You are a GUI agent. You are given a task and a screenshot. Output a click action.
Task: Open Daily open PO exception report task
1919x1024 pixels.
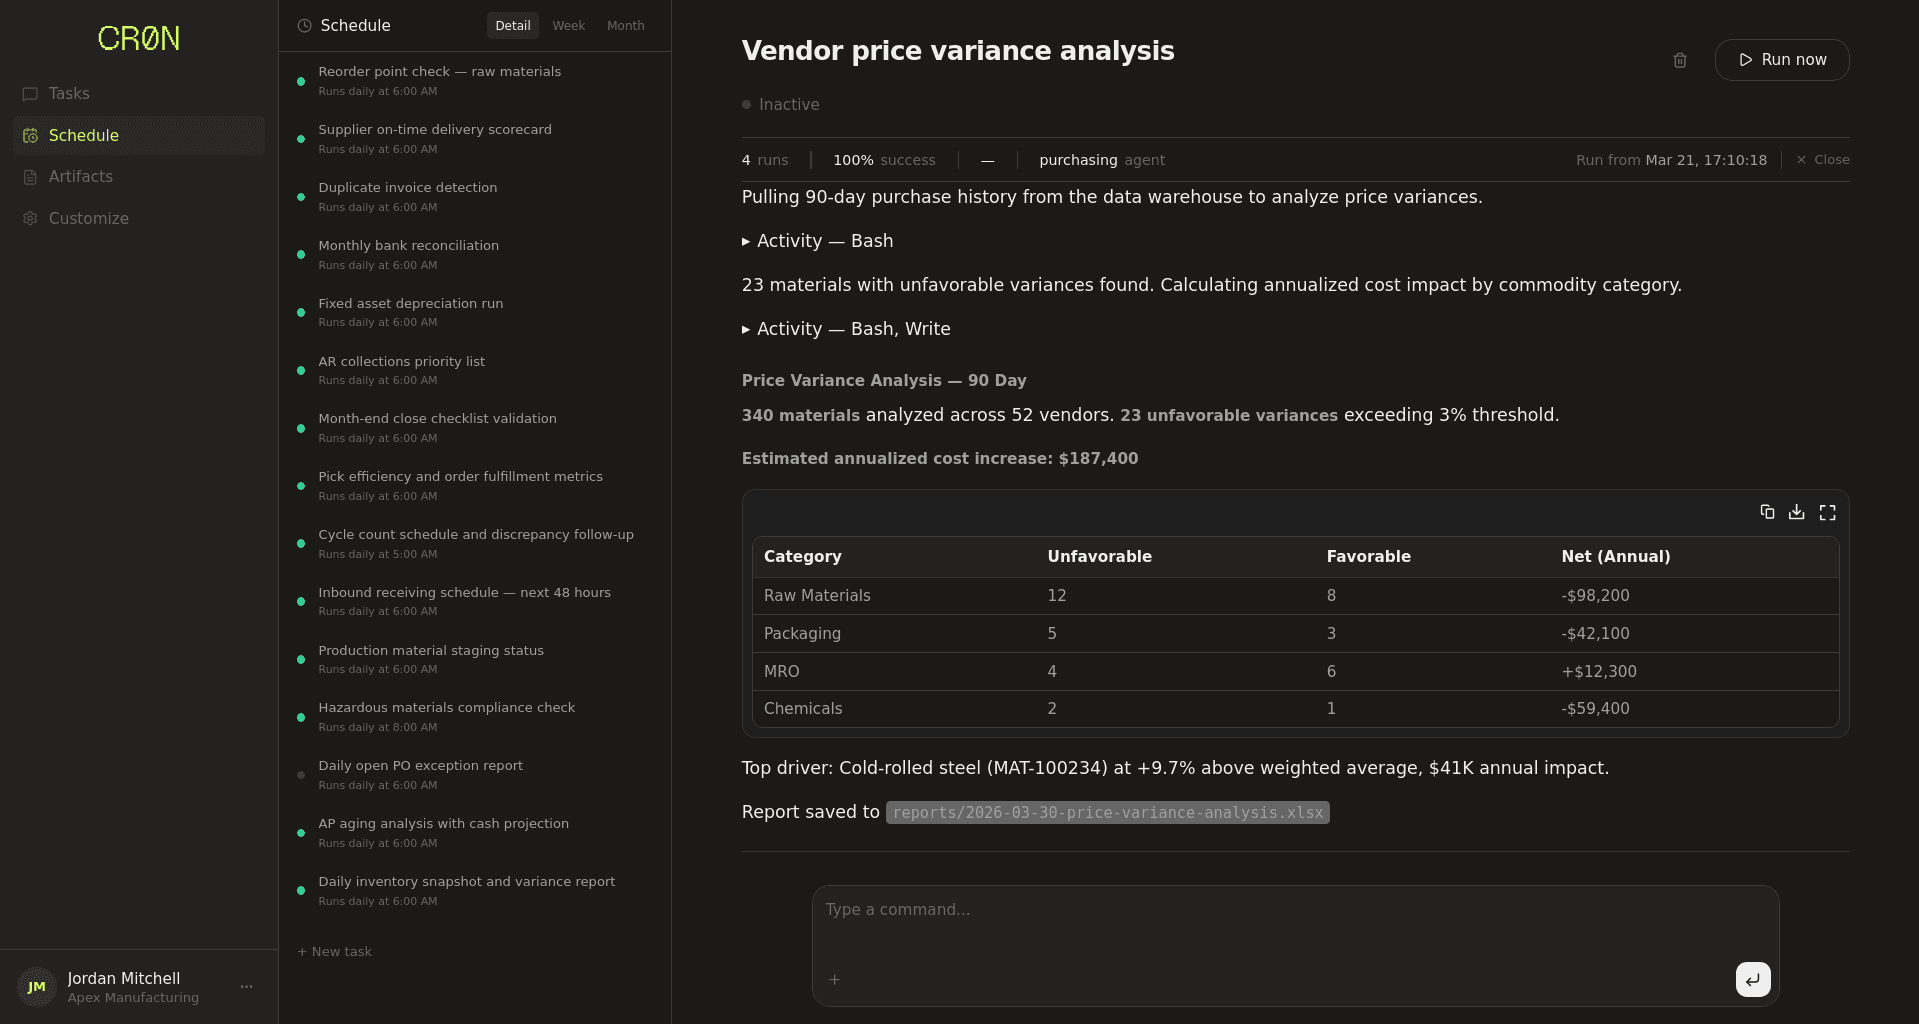tap(475, 775)
